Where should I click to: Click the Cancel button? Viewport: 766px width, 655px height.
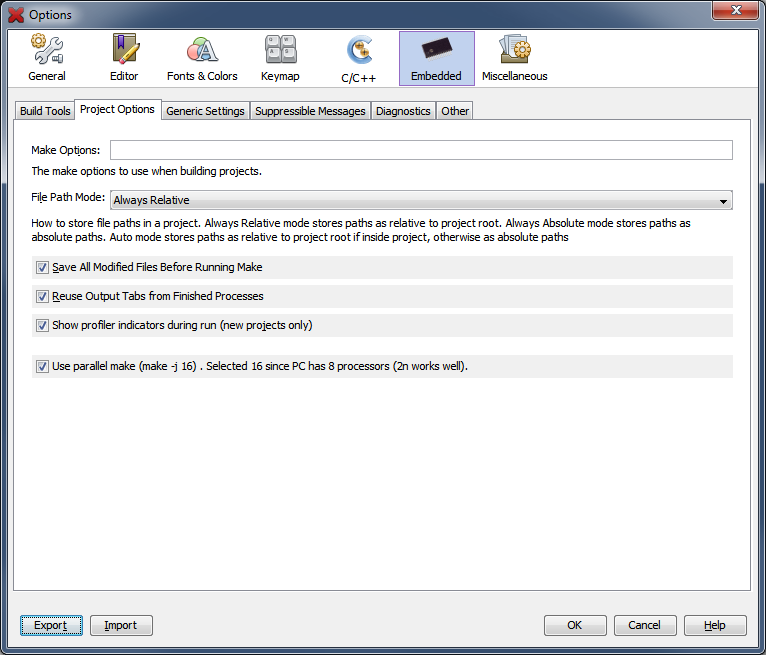pyautogui.click(x=645, y=625)
